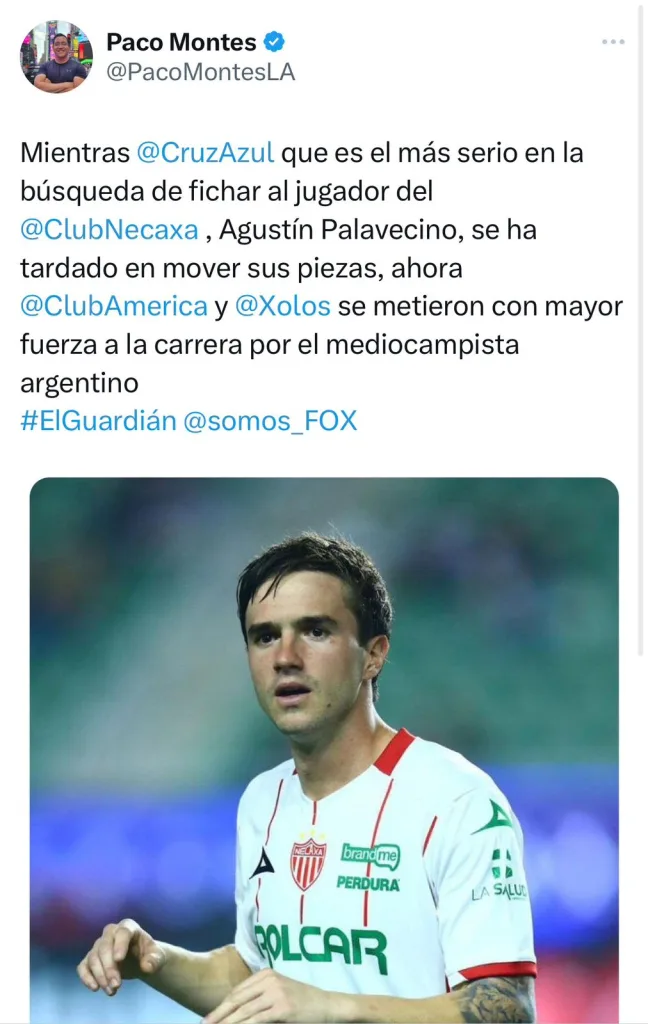Open the @PacoMontesLA handle
Viewport: 648px width, 1024px height.
point(200,73)
